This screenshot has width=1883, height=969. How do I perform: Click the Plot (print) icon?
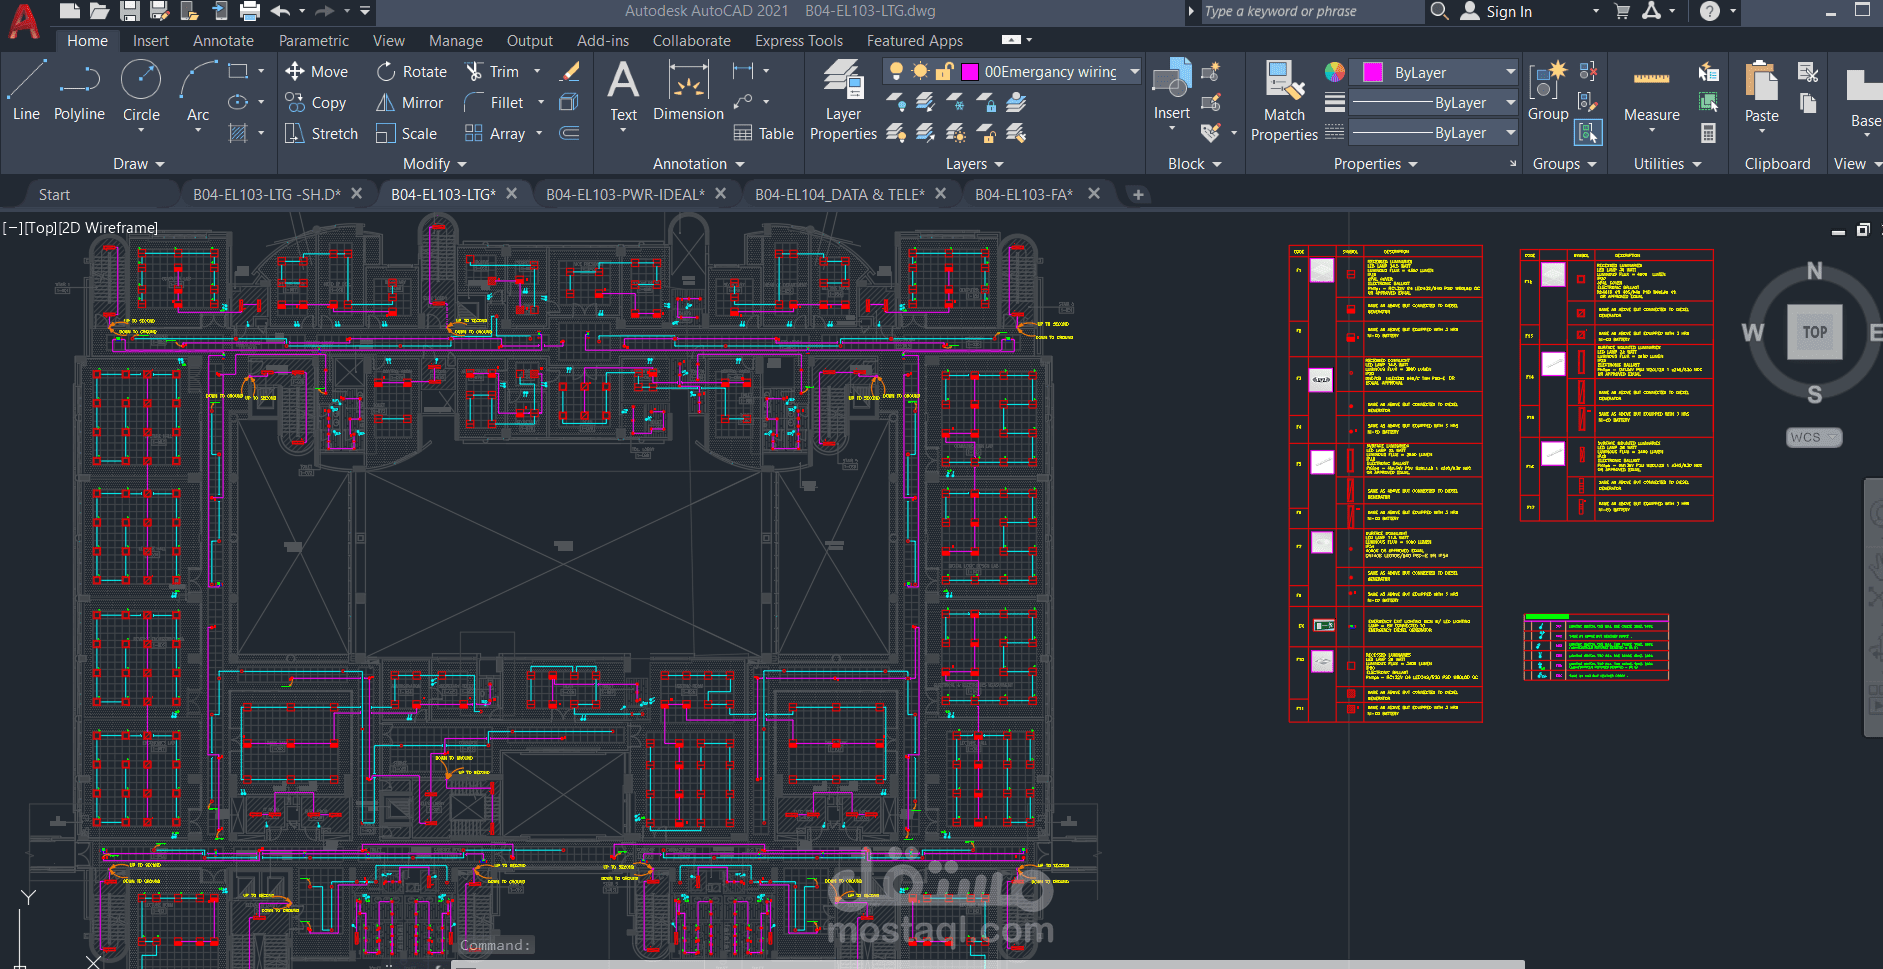250,11
